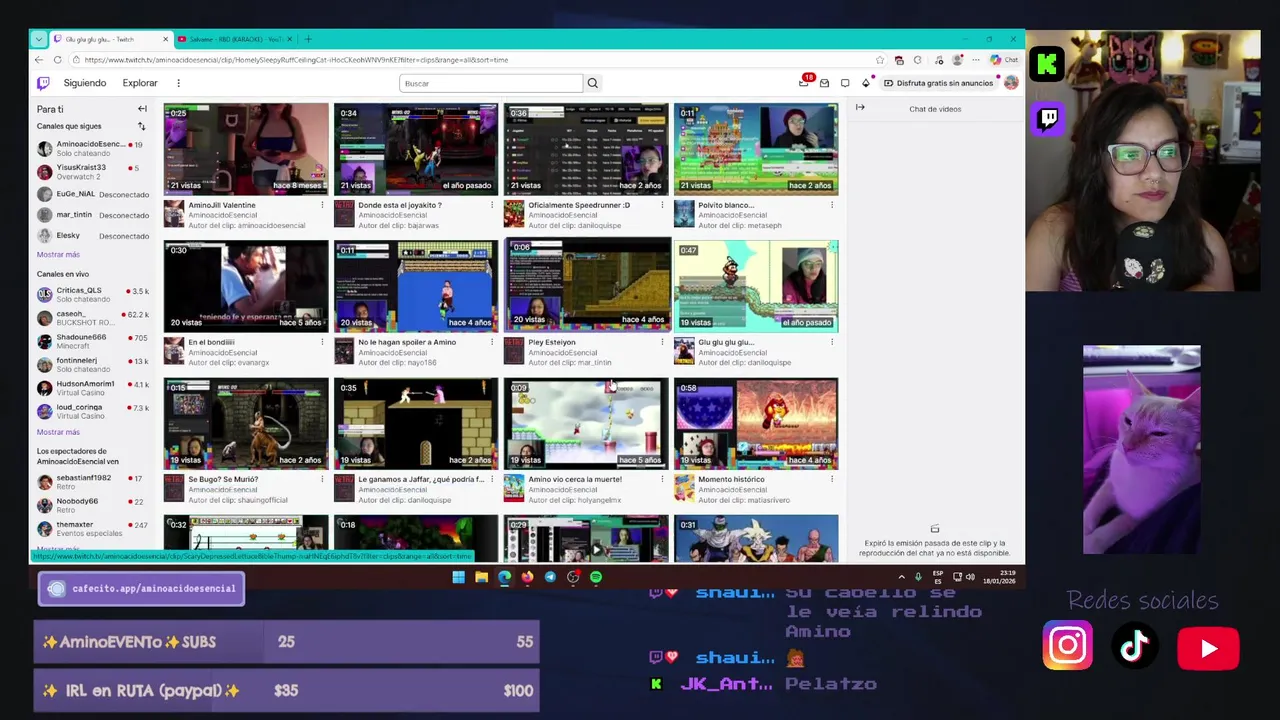Open Firefox from the taskbar
This screenshot has width=1280, height=720.
click(527, 577)
